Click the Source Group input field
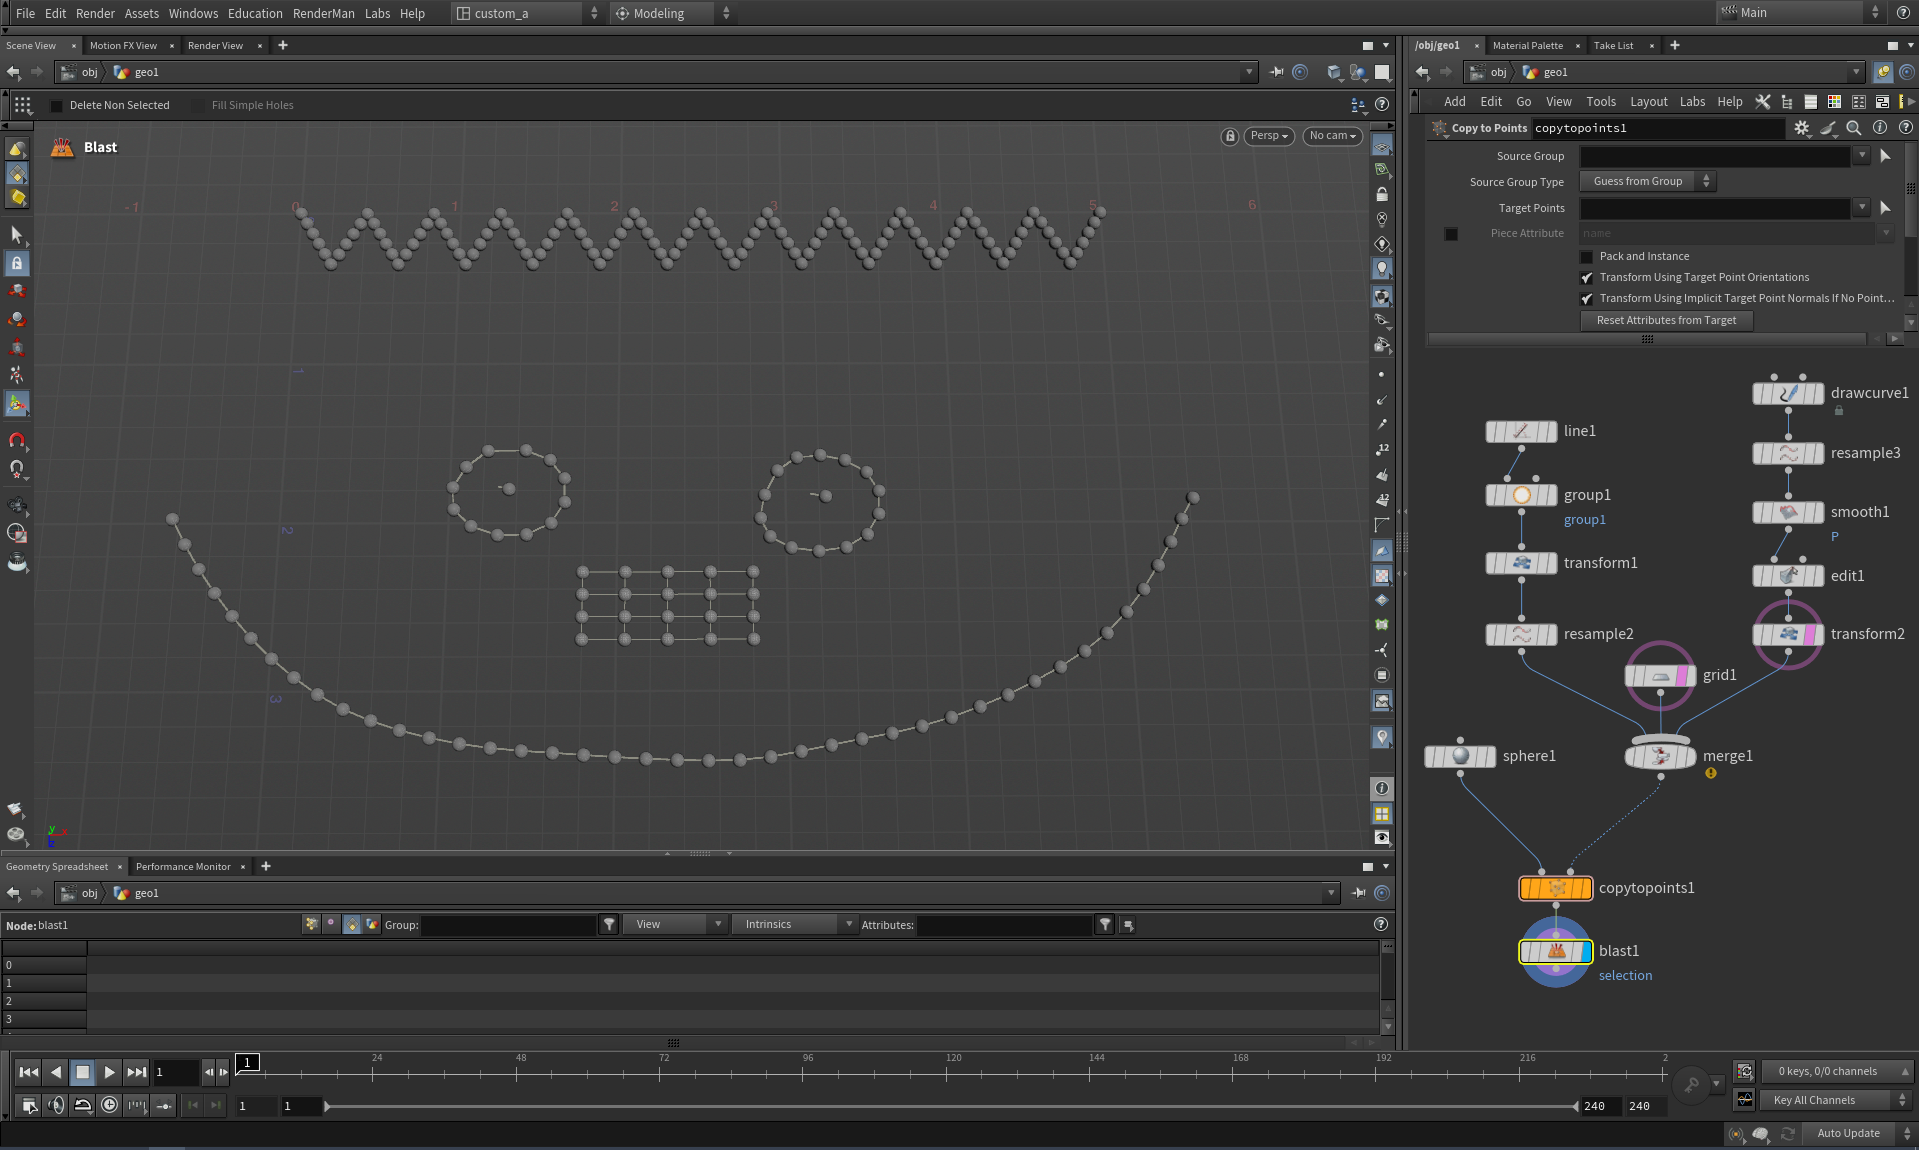Screen dimensions: 1919x1150 1714,156
